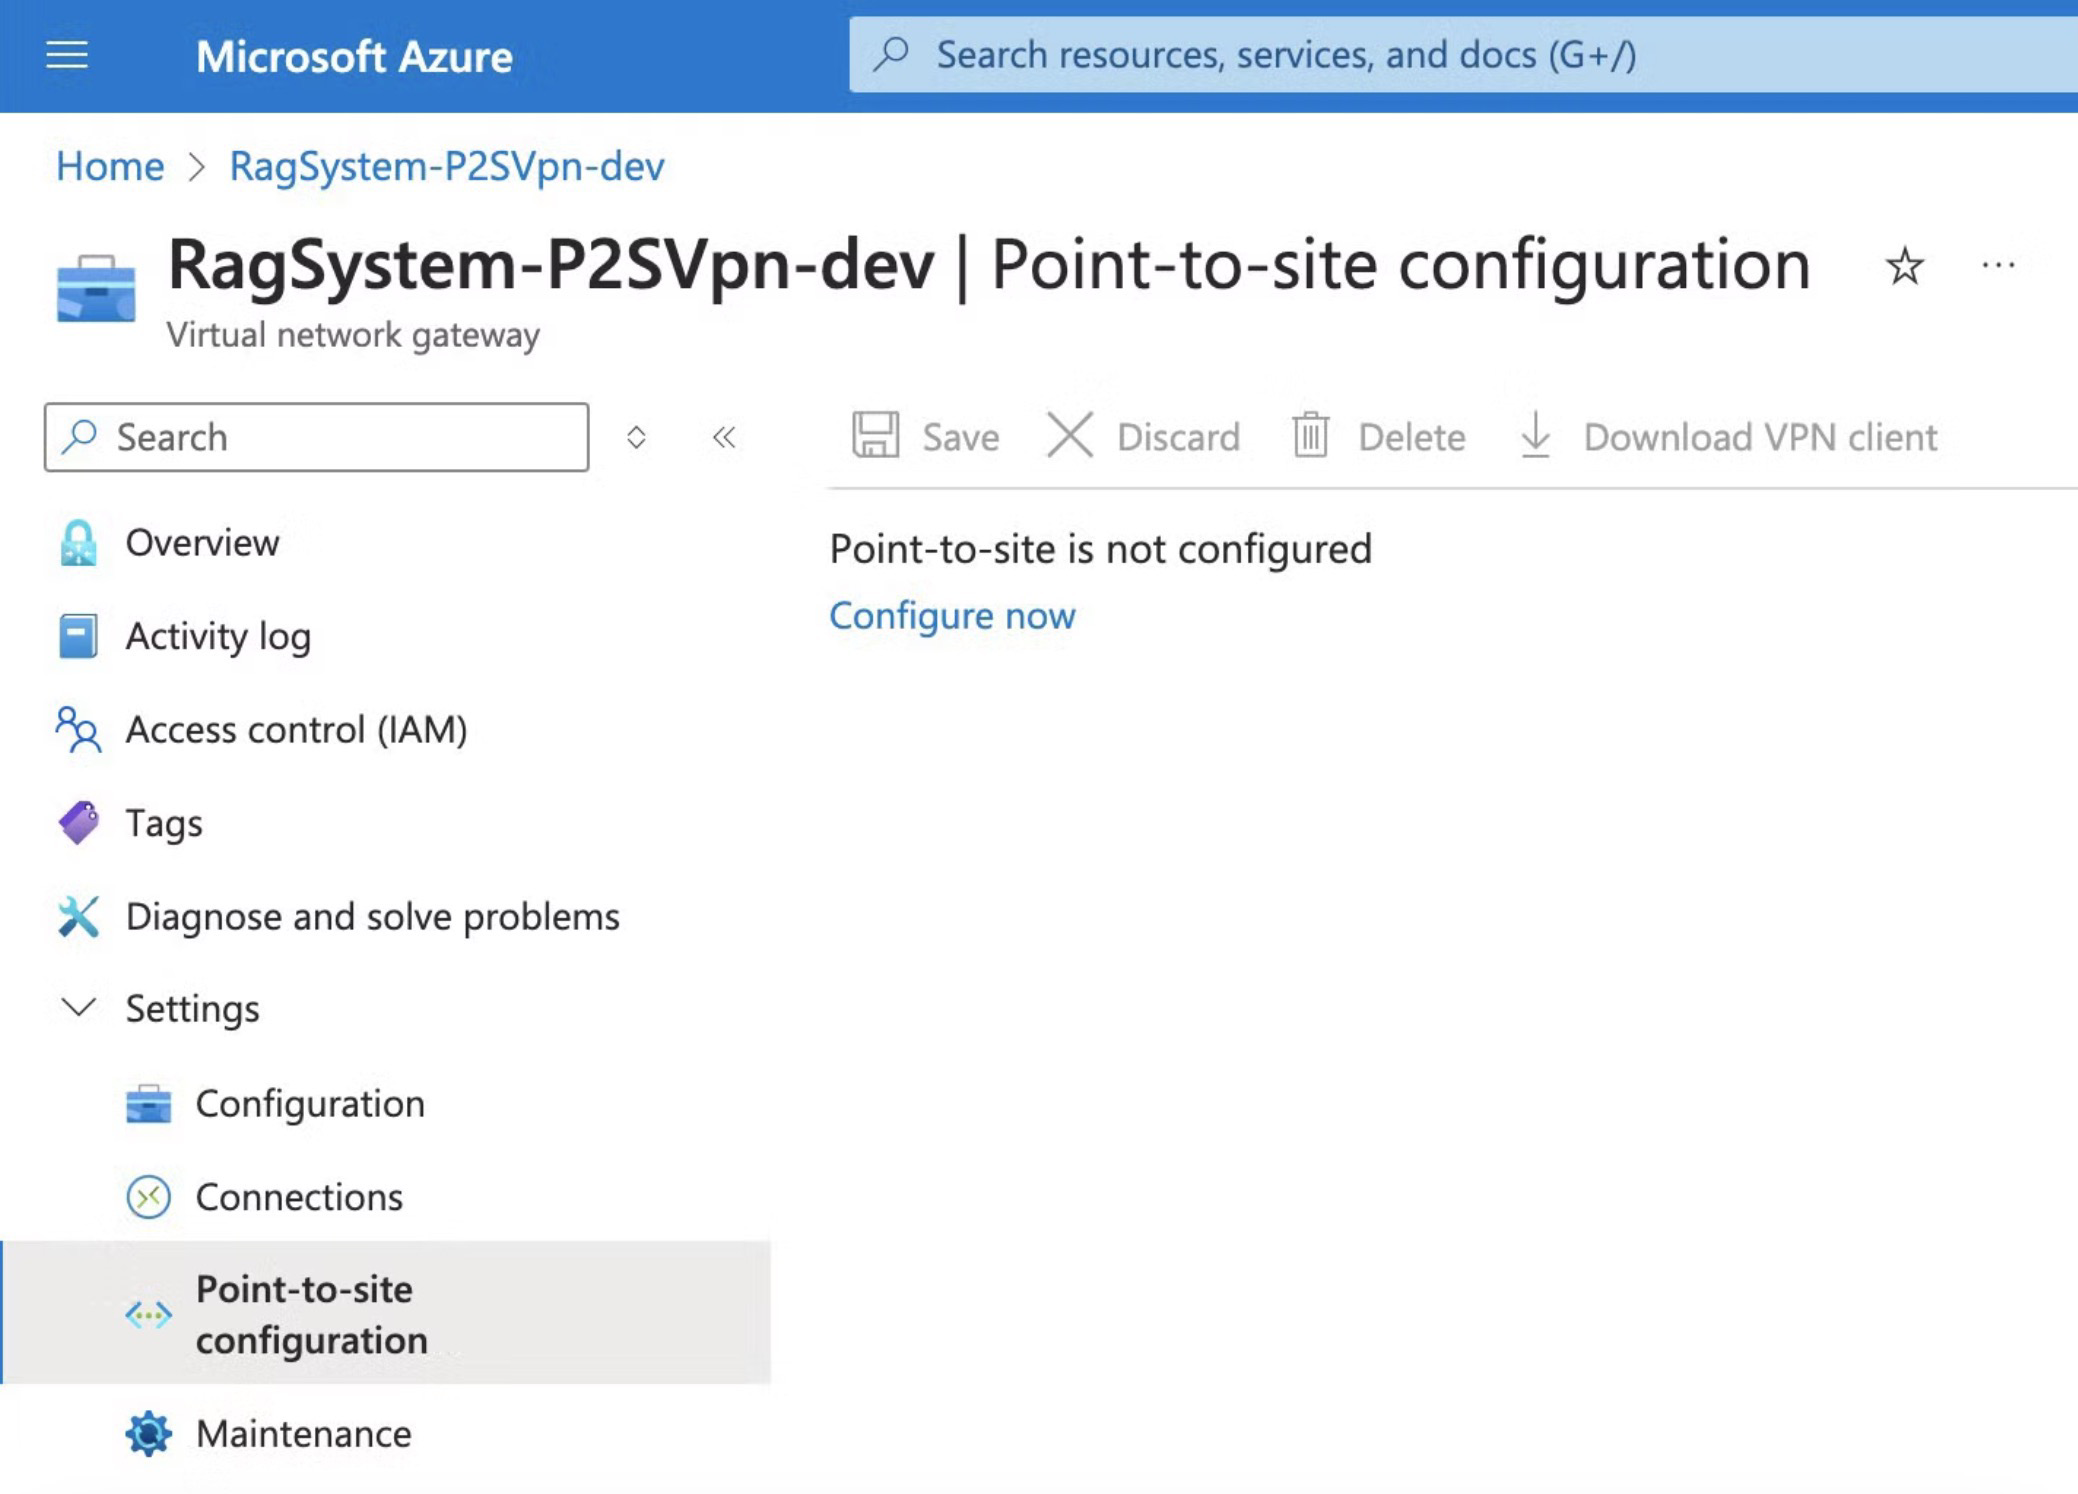Click the favorite star icon
Image resolution: width=2078 pixels, height=1494 pixels.
point(1904,266)
